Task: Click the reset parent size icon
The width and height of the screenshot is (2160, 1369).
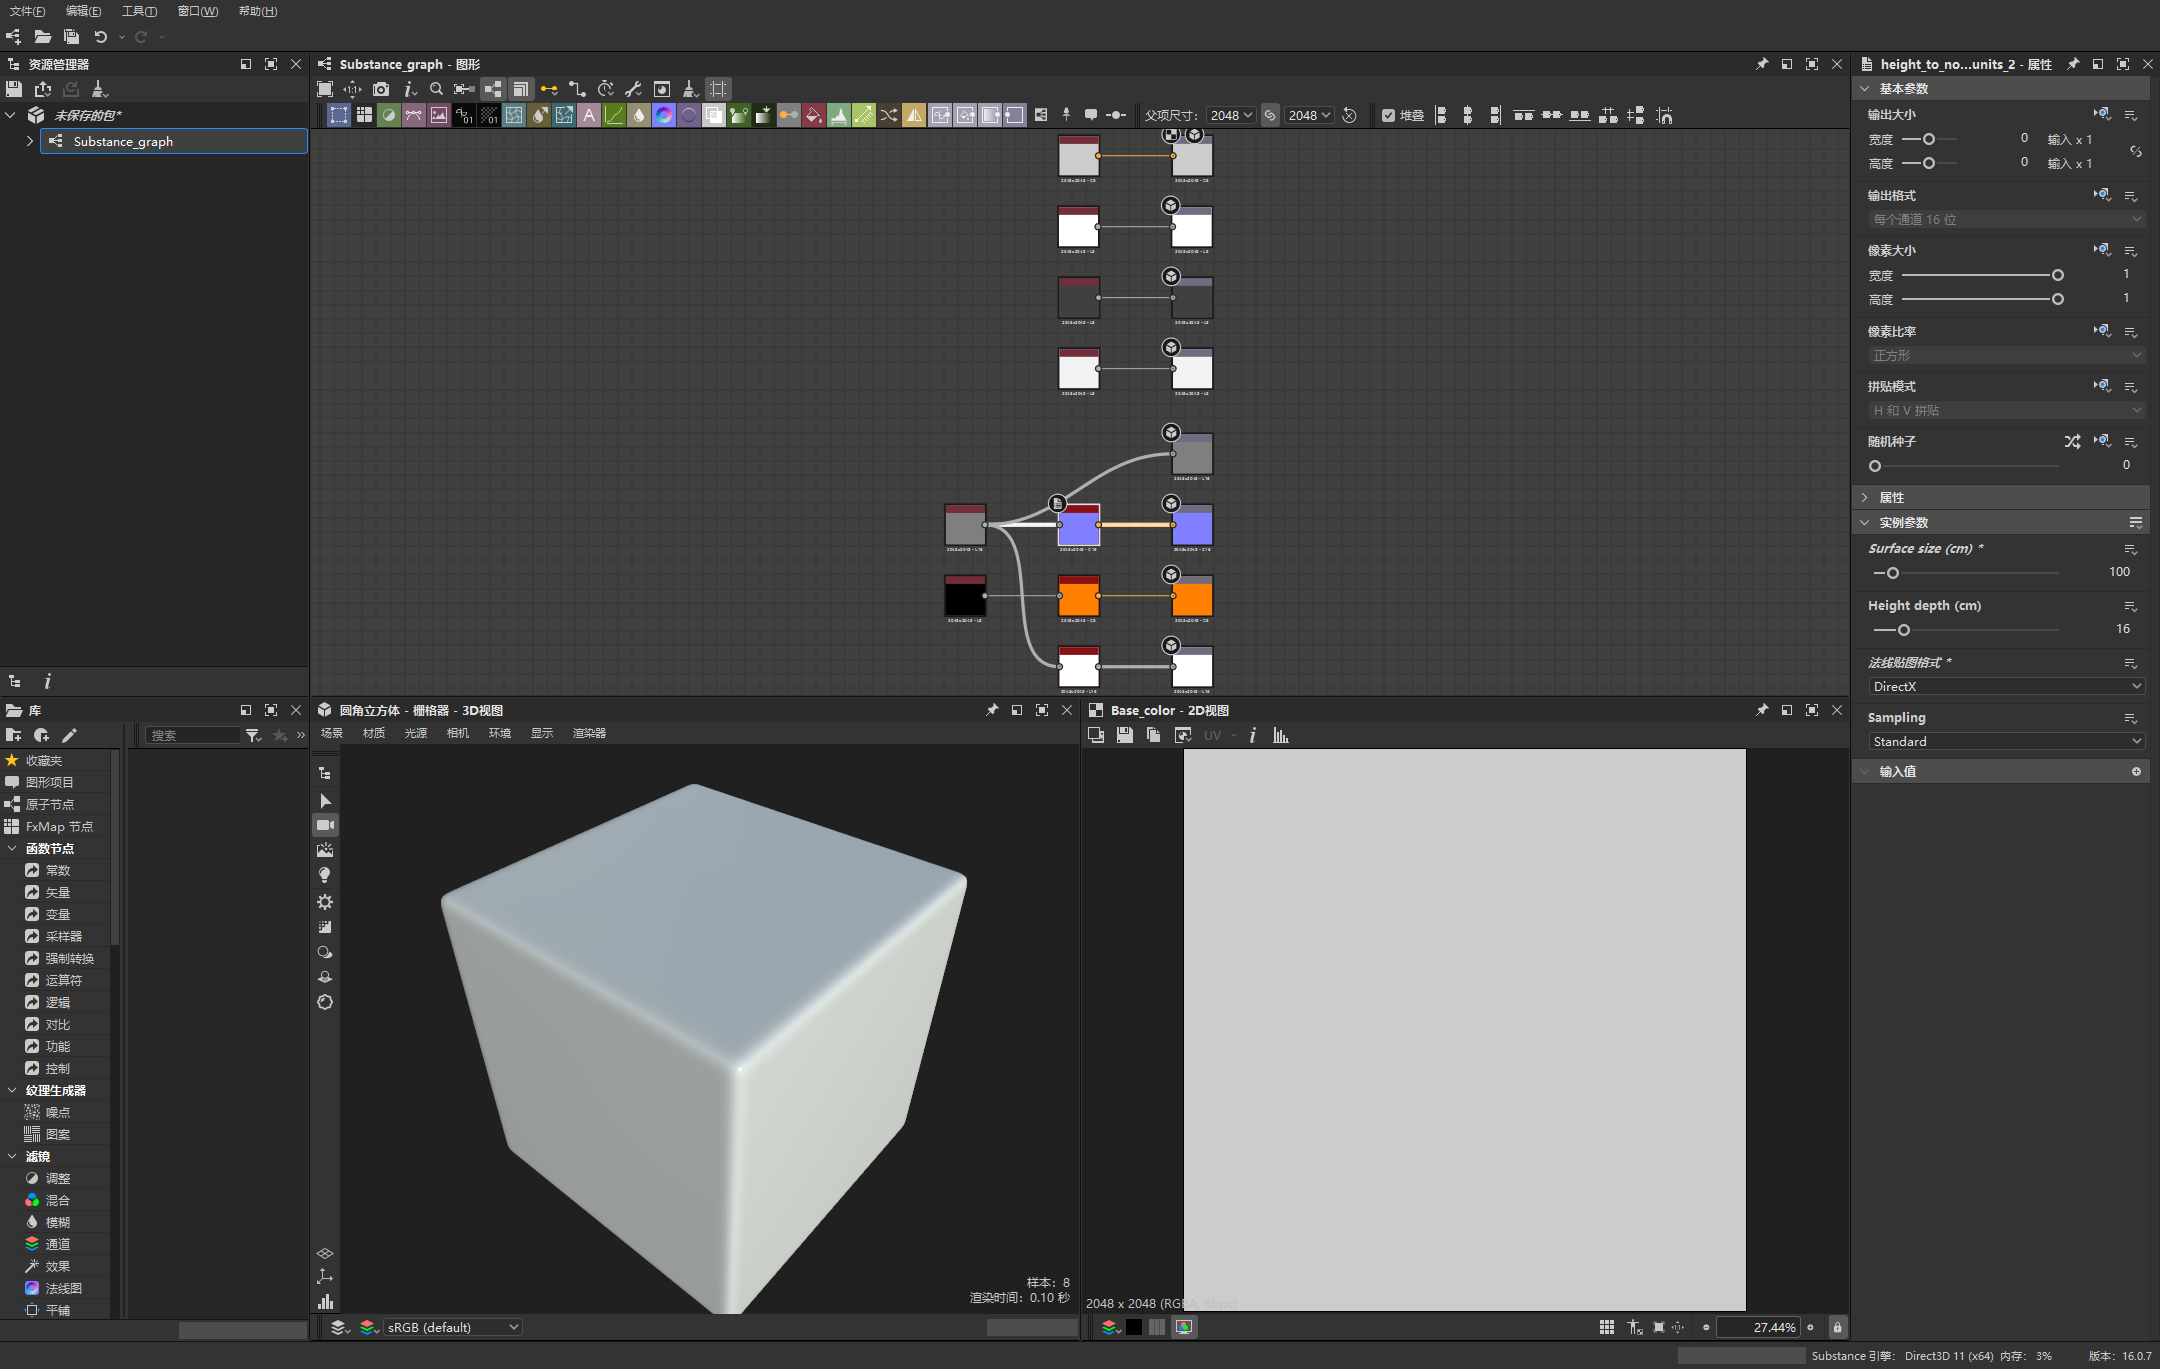Action: click(x=1350, y=115)
